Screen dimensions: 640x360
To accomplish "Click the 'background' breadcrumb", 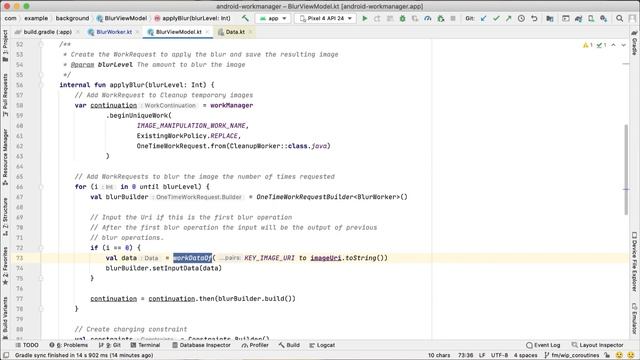I will [72, 18].
